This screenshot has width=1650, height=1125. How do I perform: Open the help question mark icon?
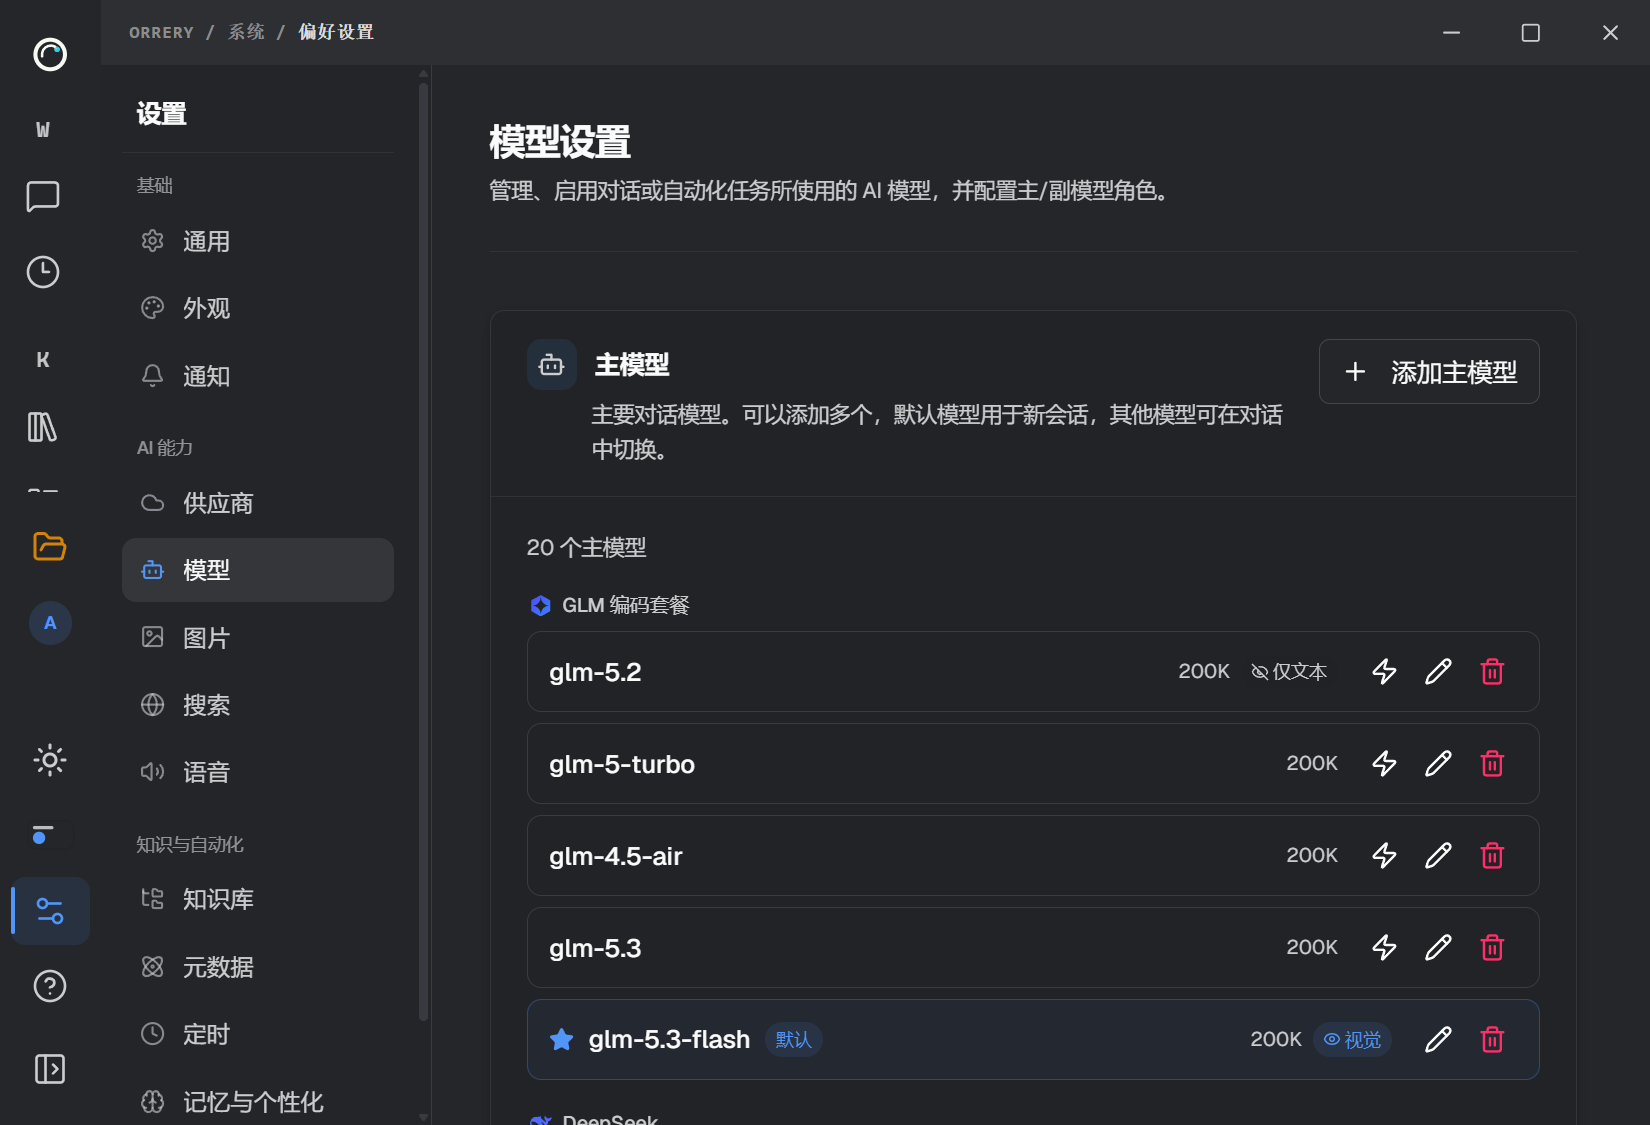tap(50, 986)
